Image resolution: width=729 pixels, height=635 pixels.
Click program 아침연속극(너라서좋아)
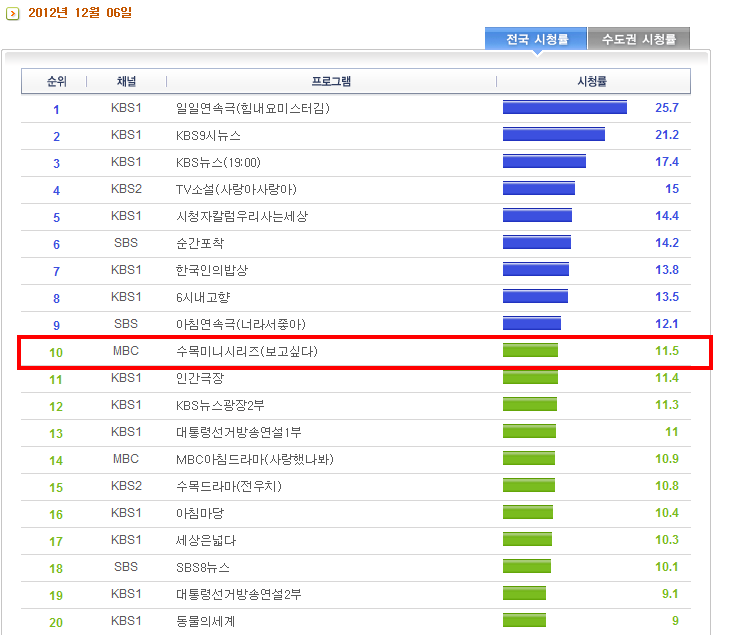tap(240, 324)
